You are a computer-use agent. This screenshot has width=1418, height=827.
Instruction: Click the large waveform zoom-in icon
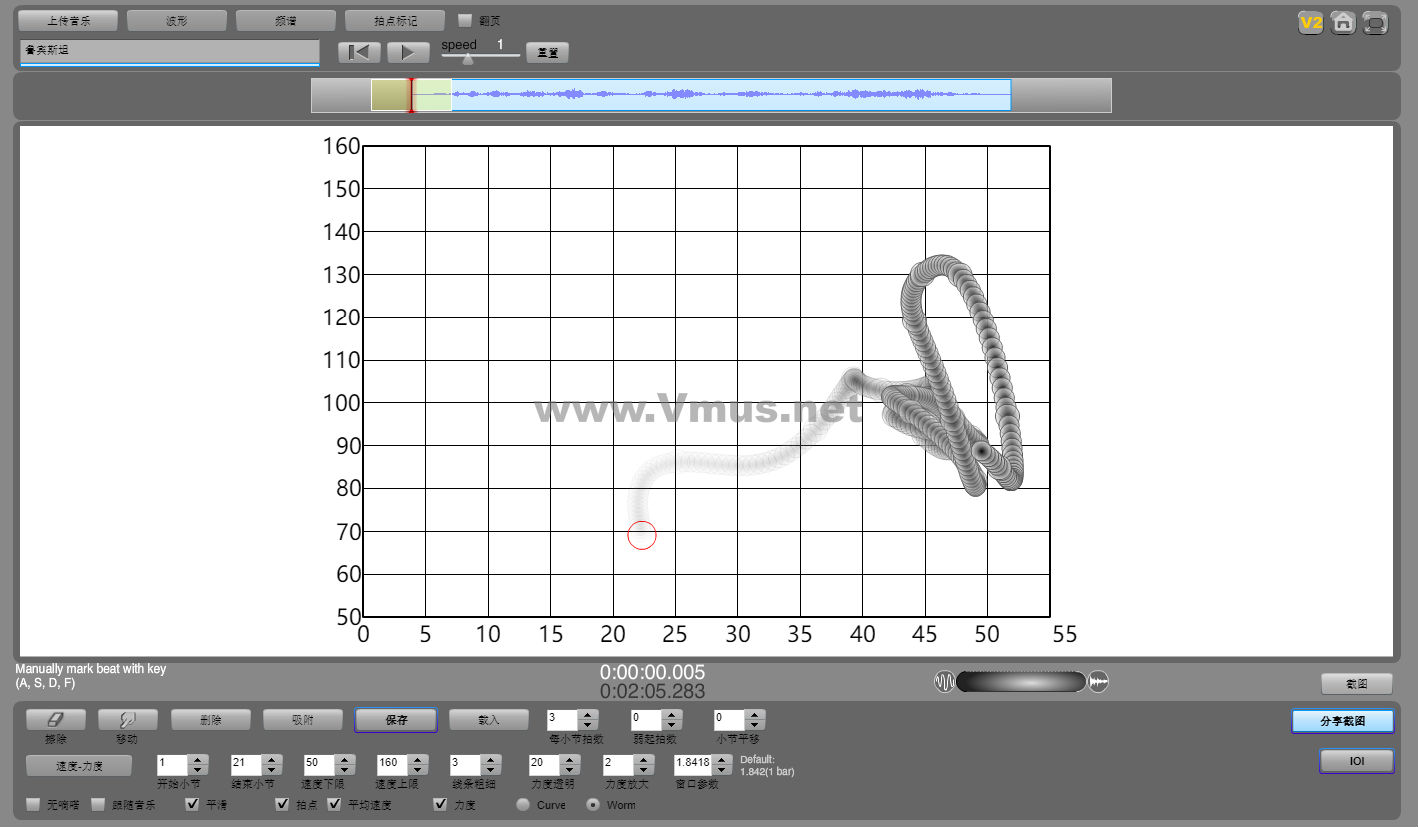click(x=1099, y=682)
